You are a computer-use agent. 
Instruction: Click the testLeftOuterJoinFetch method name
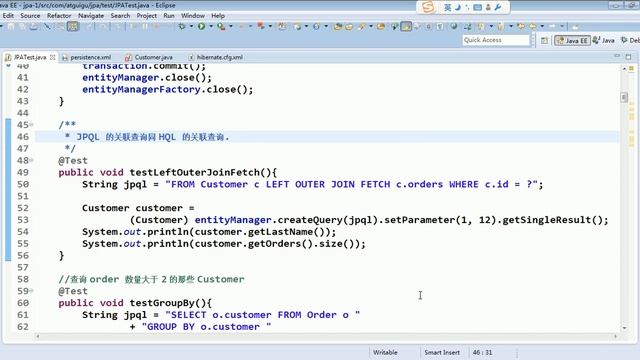tap(195, 172)
